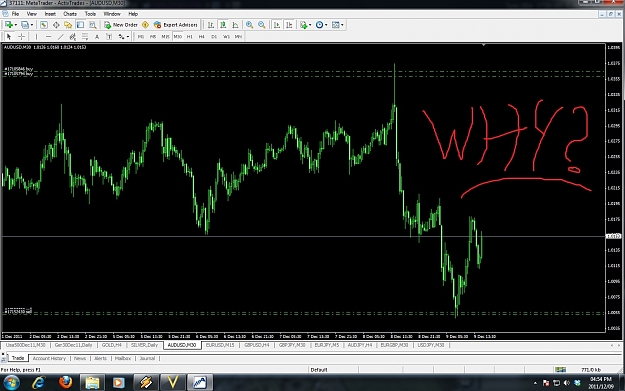
Task: Switch timeframe to H4
Action: 202,37
